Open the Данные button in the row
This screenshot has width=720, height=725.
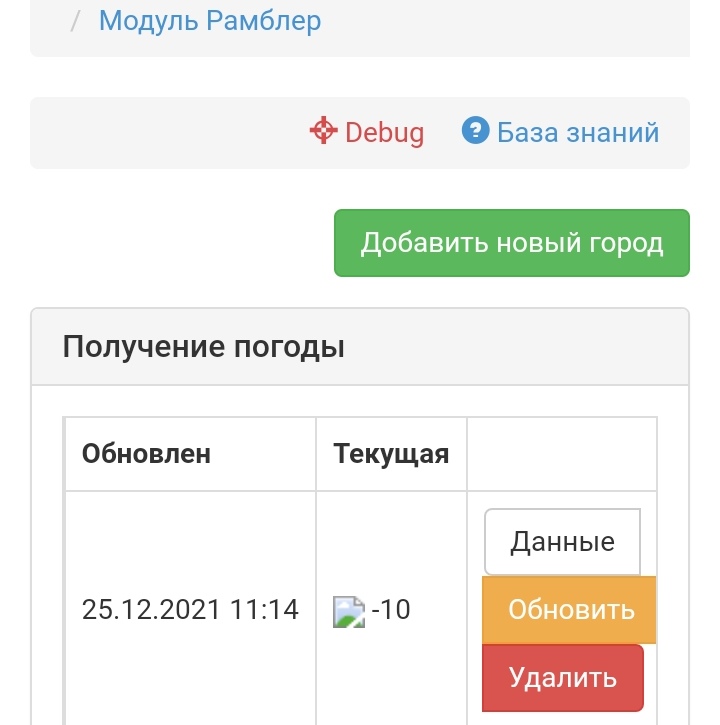562,542
